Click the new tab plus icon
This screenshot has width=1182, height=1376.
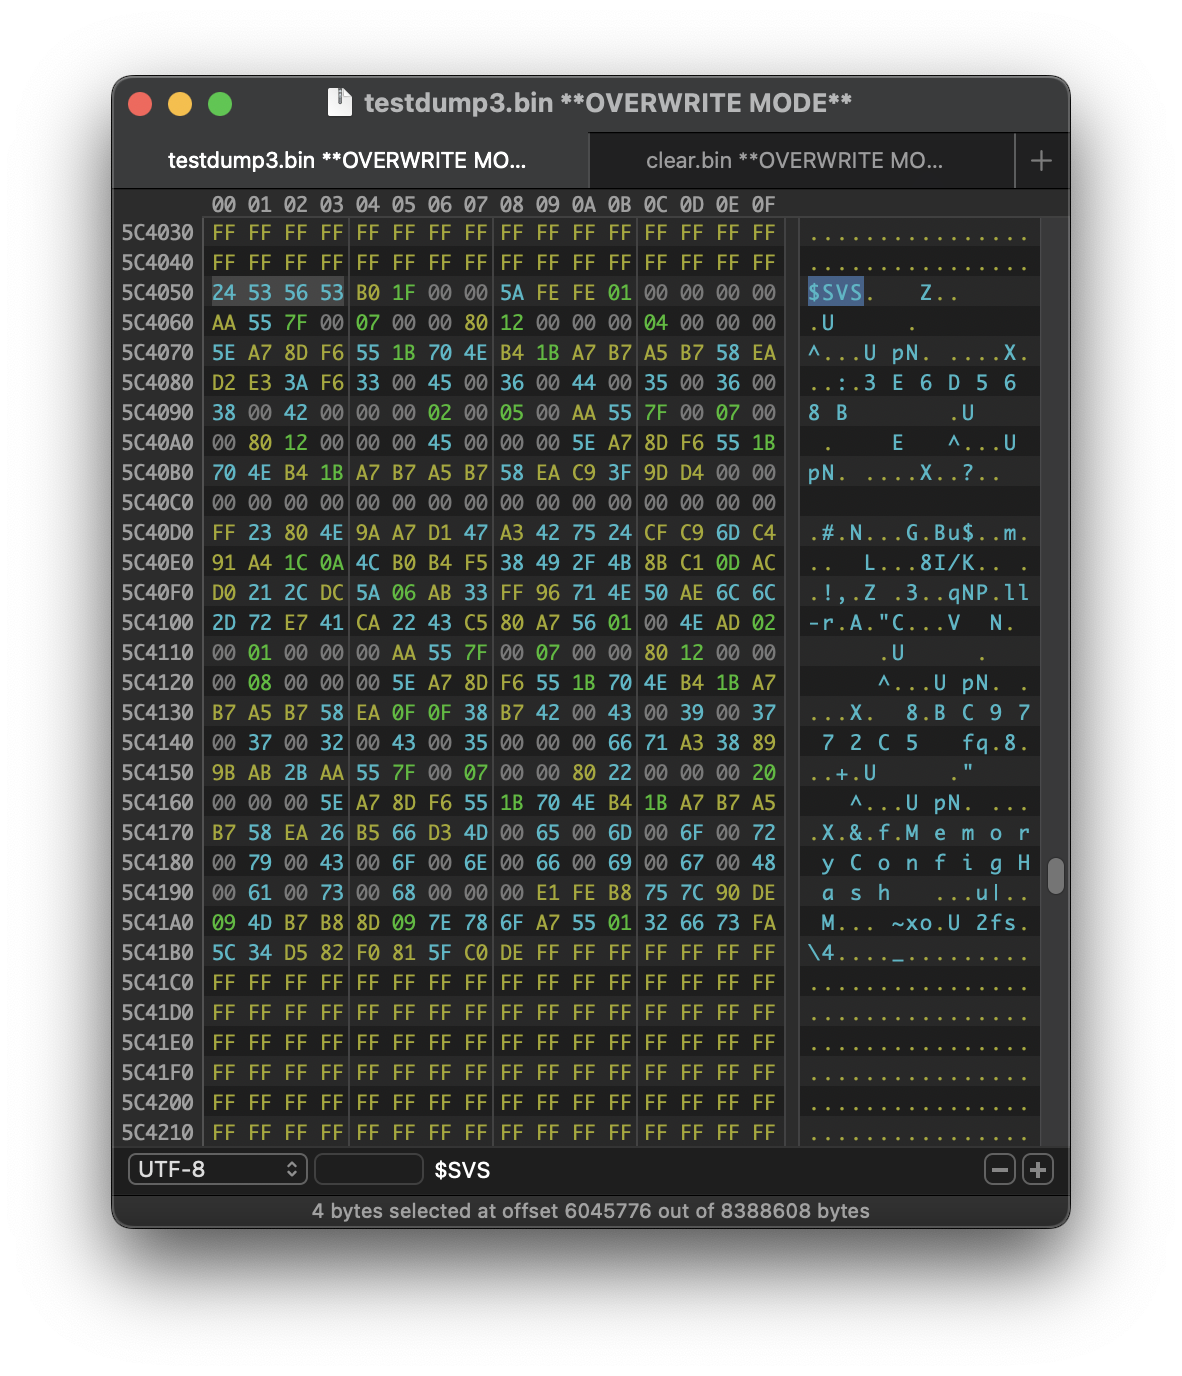point(1041,161)
